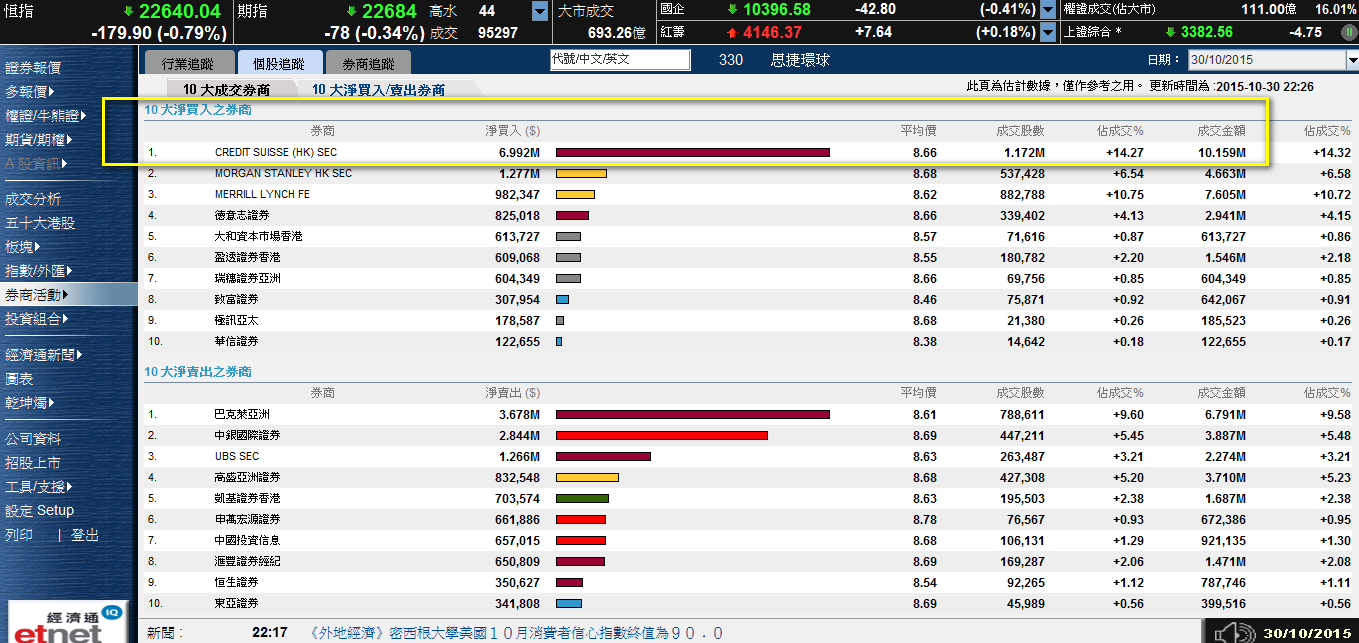Viewport: 1359px width, 643px height.
Task: Click the 恒指 index value 22640.04
Action: click(180, 11)
